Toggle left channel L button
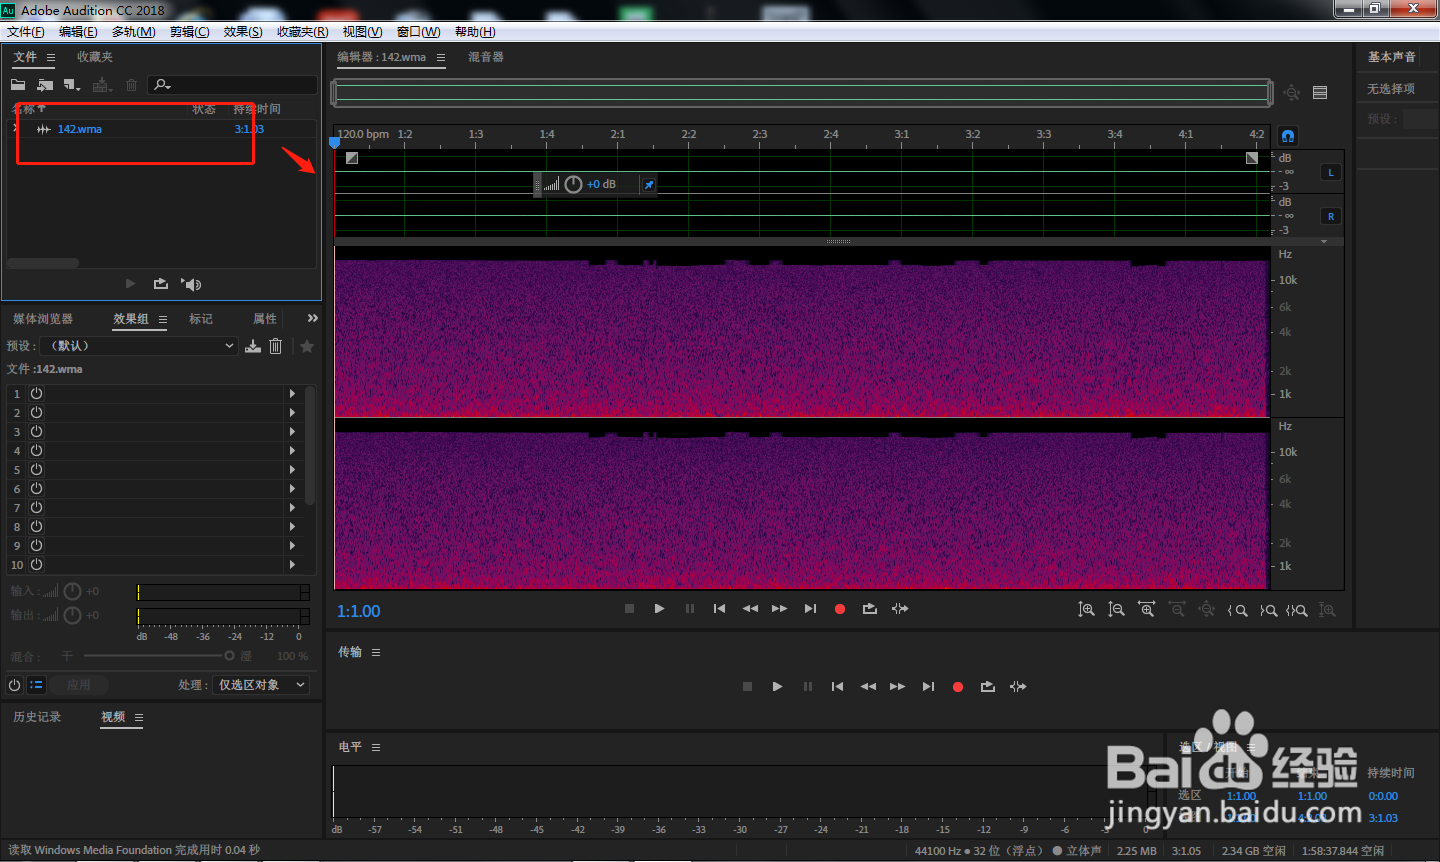The image size is (1440, 862). [1331, 172]
